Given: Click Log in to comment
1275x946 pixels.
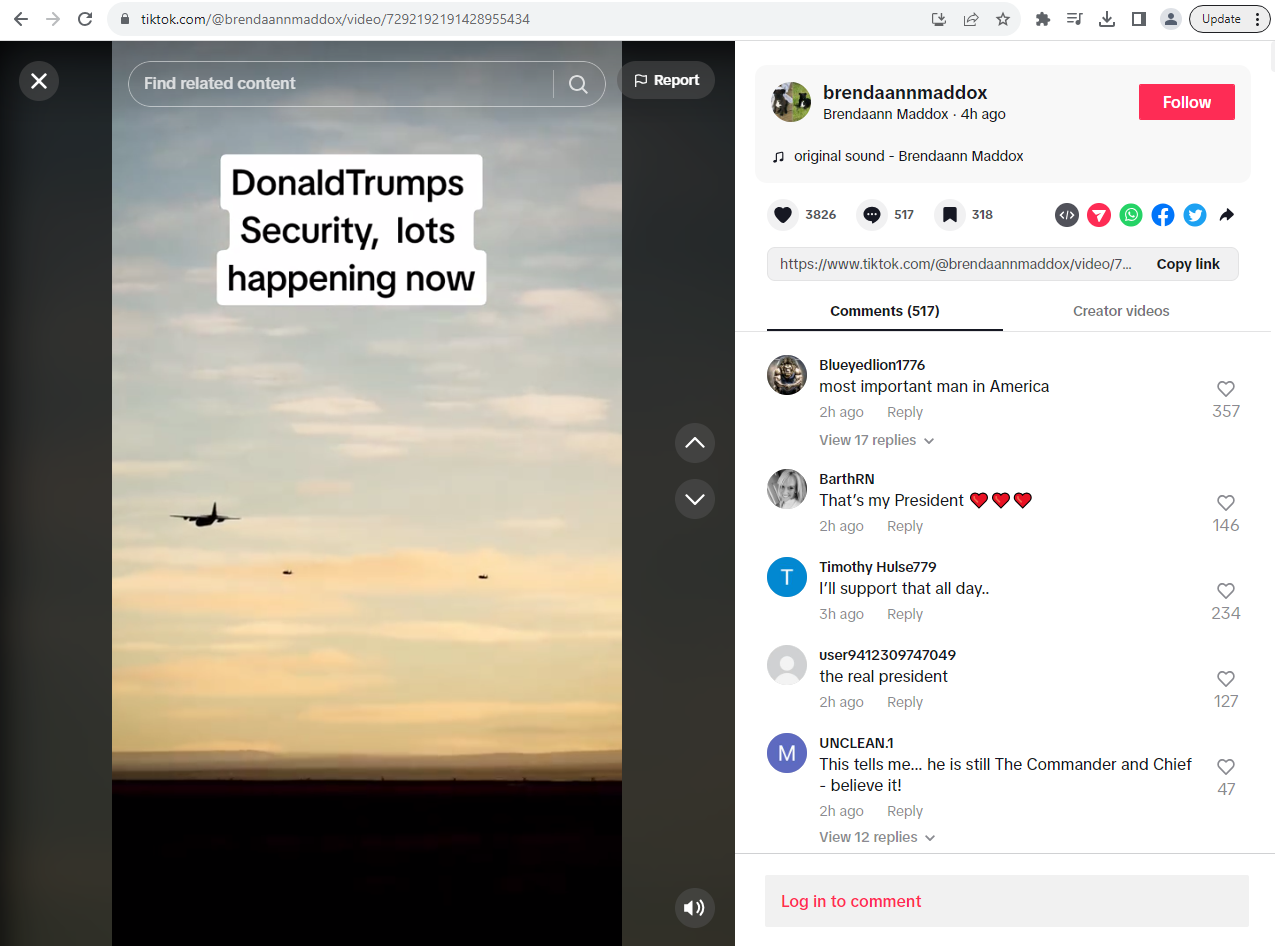Looking at the screenshot, I should [1007, 901].
